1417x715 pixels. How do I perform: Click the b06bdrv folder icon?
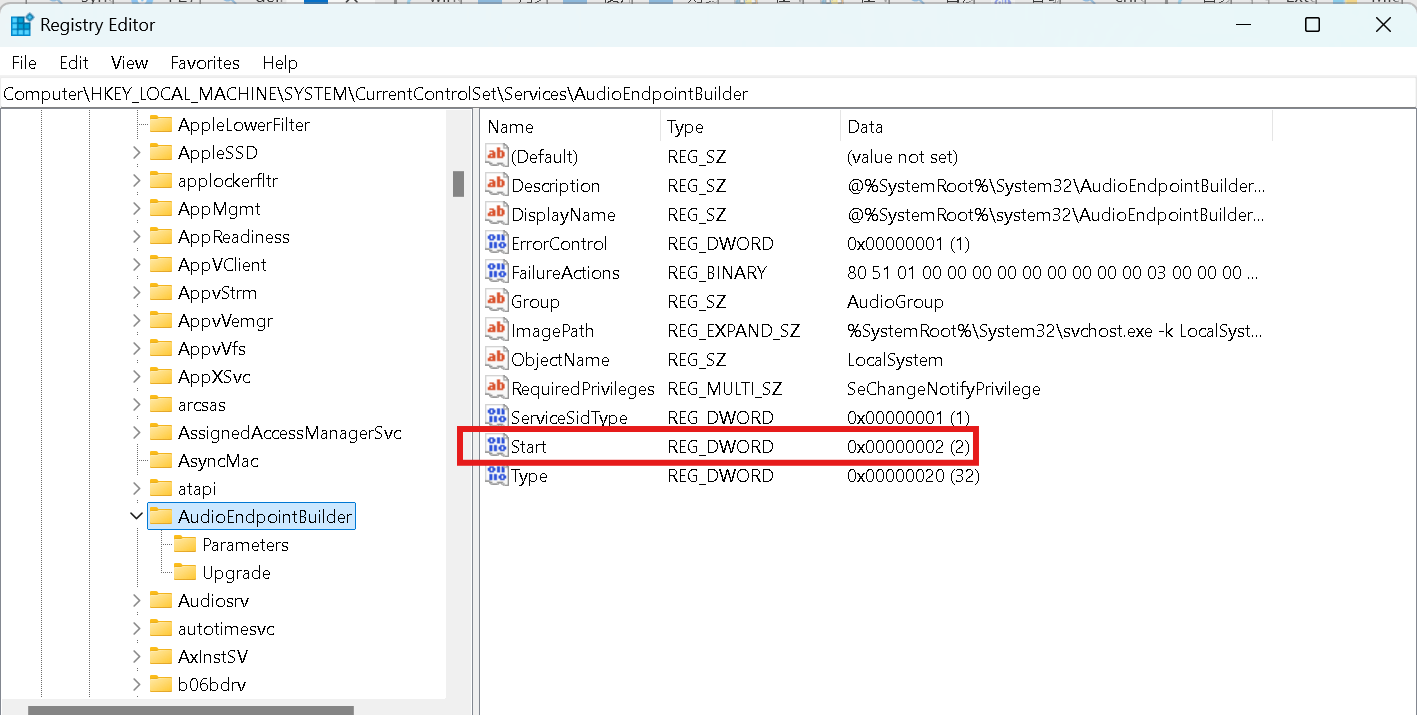[x=161, y=685]
